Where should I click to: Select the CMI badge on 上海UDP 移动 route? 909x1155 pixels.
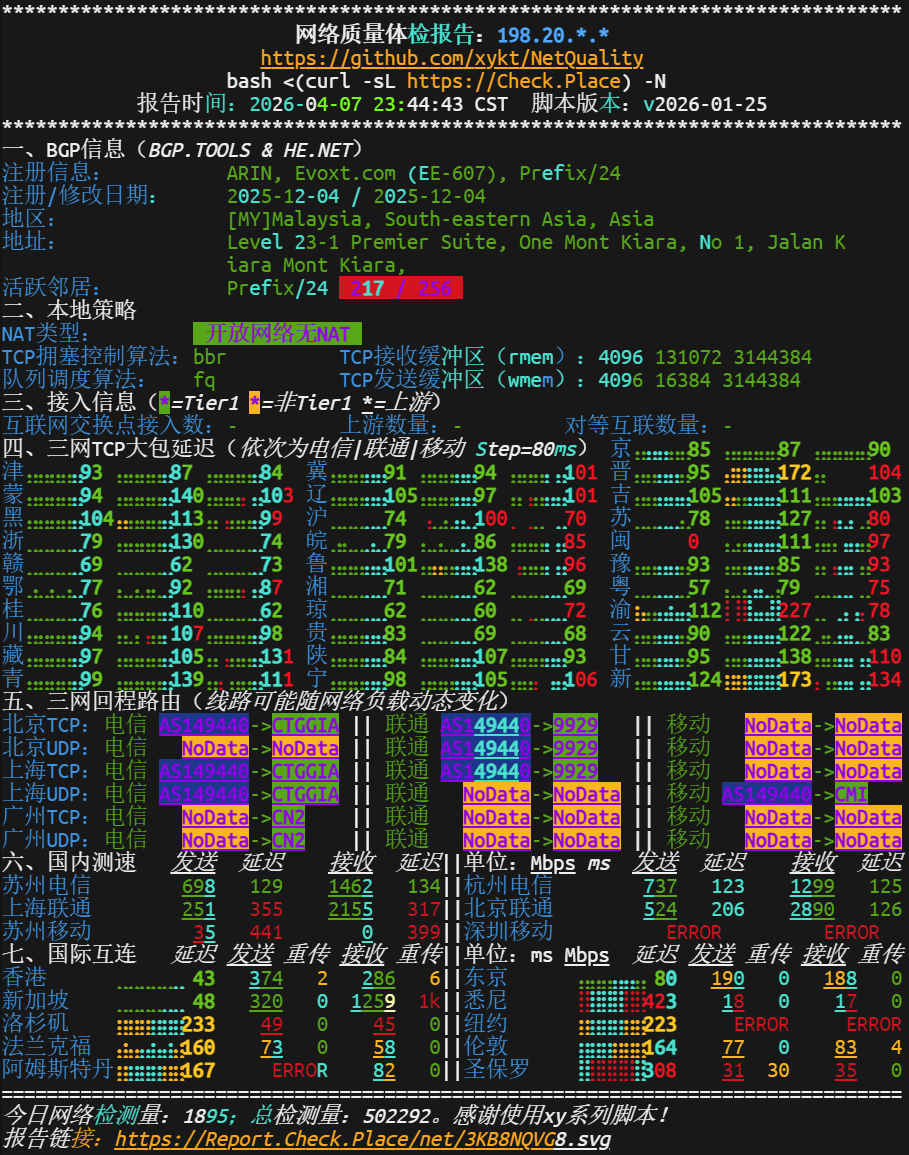pyautogui.click(x=853, y=794)
